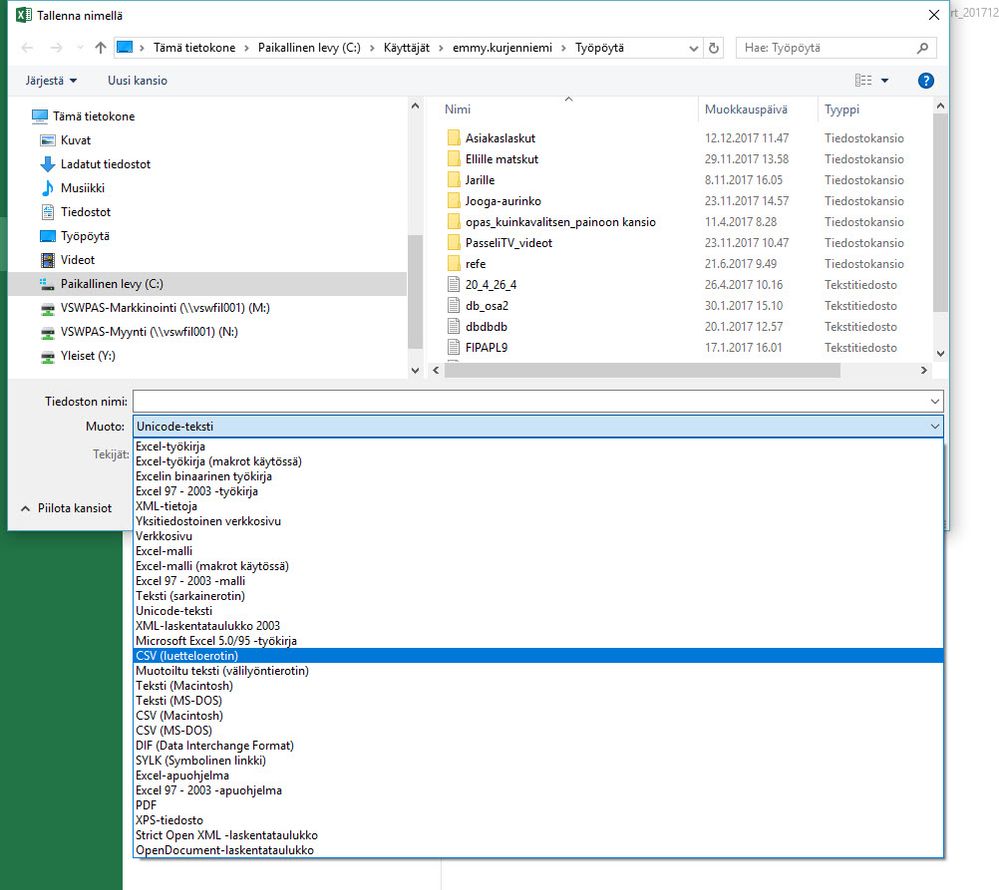Select Verkkosivu format option
Image resolution: width=999 pixels, height=890 pixels.
pyautogui.click(x=538, y=536)
